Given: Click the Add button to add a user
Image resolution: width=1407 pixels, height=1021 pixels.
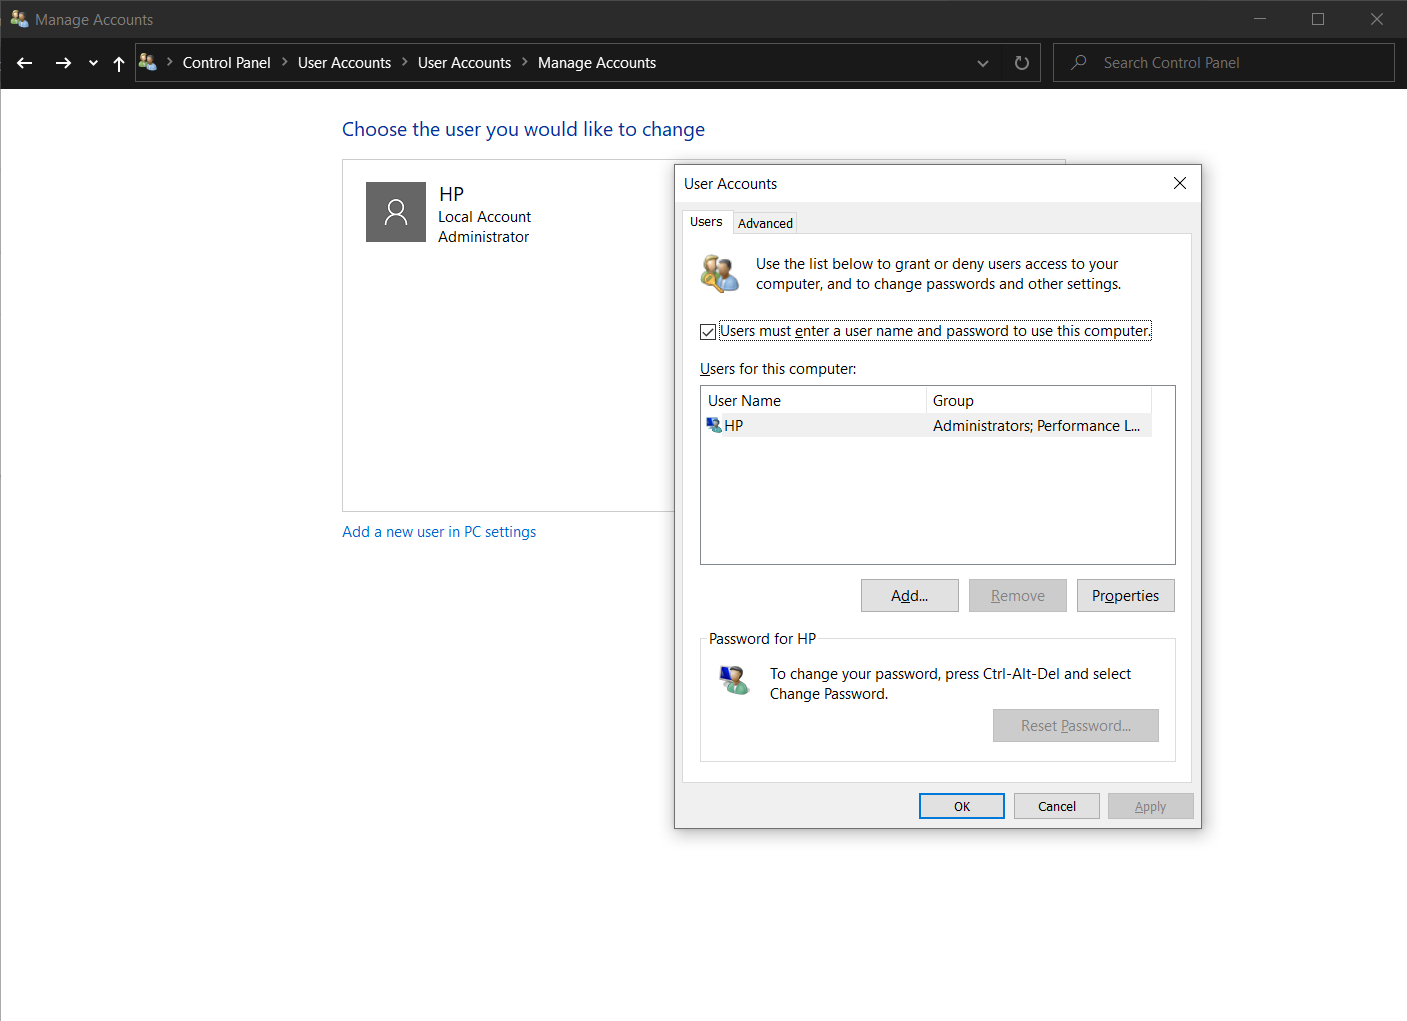Looking at the screenshot, I should tap(909, 595).
